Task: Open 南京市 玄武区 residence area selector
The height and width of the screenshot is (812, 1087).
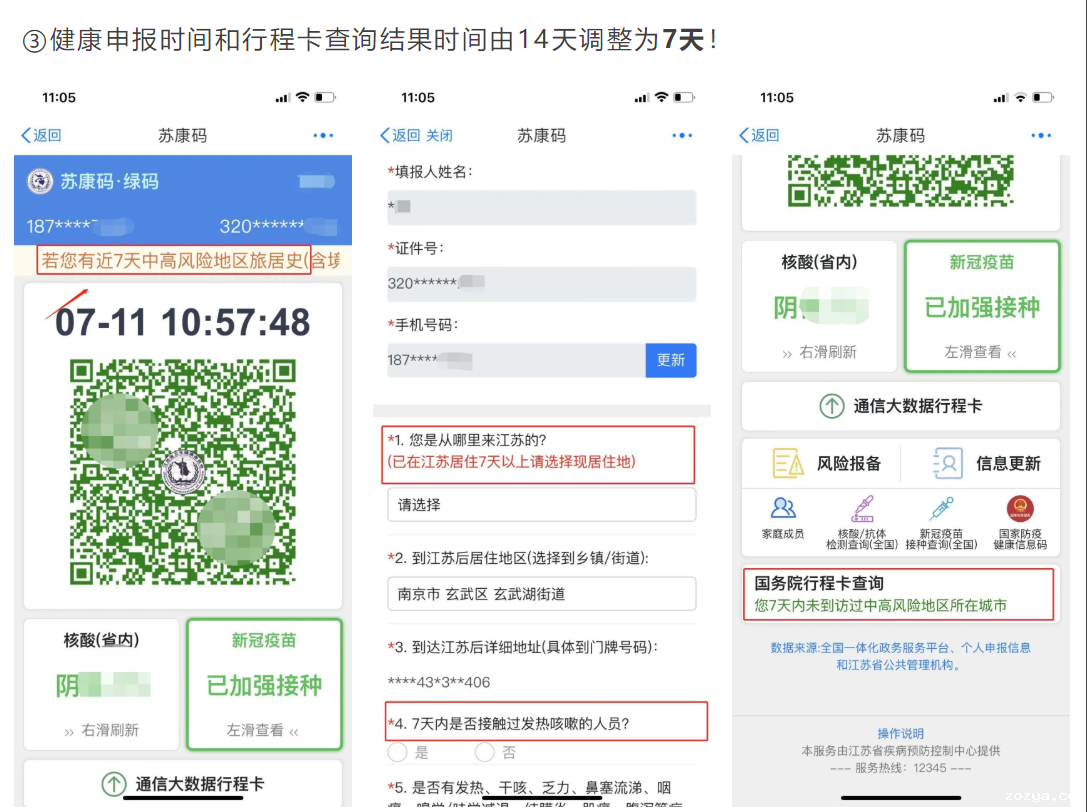Action: point(541,594)
